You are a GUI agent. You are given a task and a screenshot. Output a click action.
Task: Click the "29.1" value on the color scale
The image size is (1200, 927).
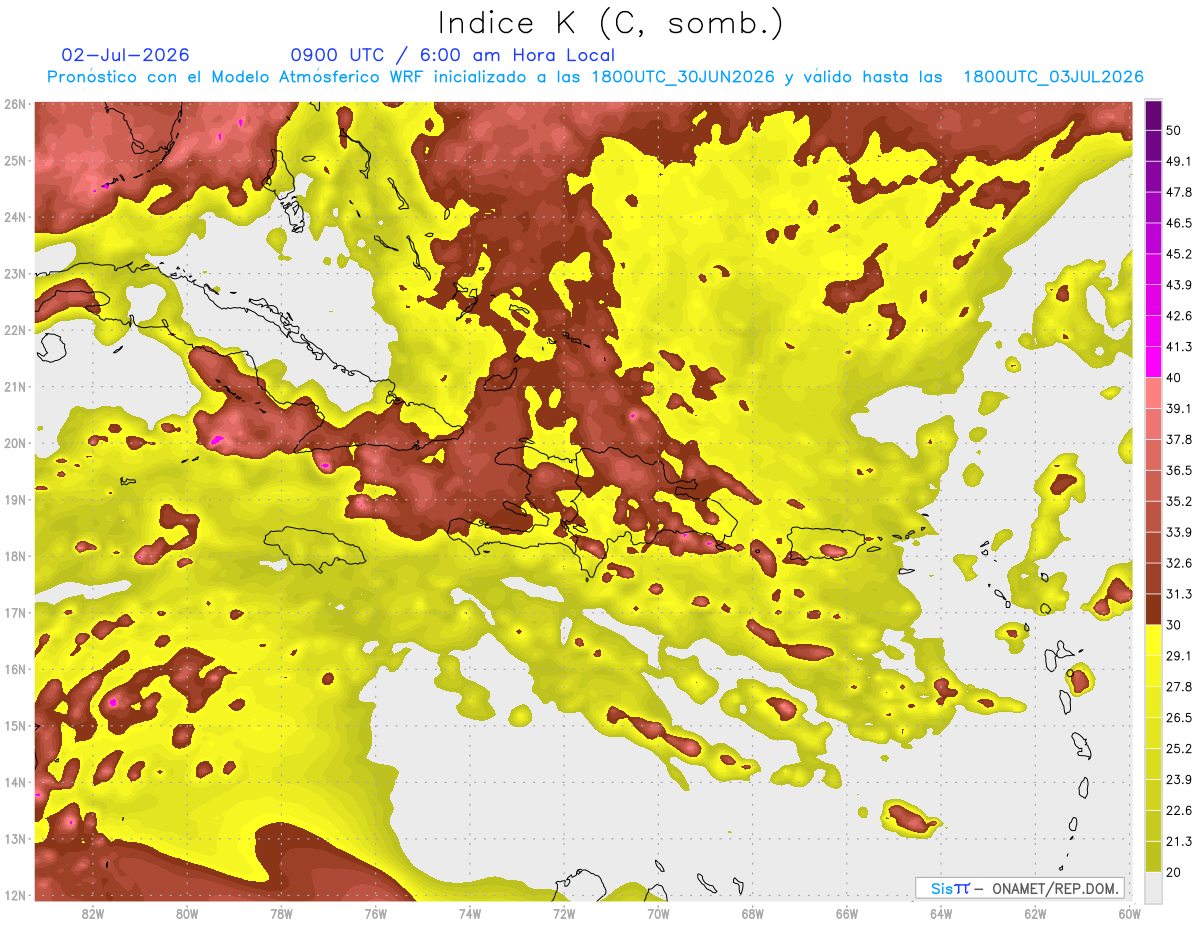1179,656
